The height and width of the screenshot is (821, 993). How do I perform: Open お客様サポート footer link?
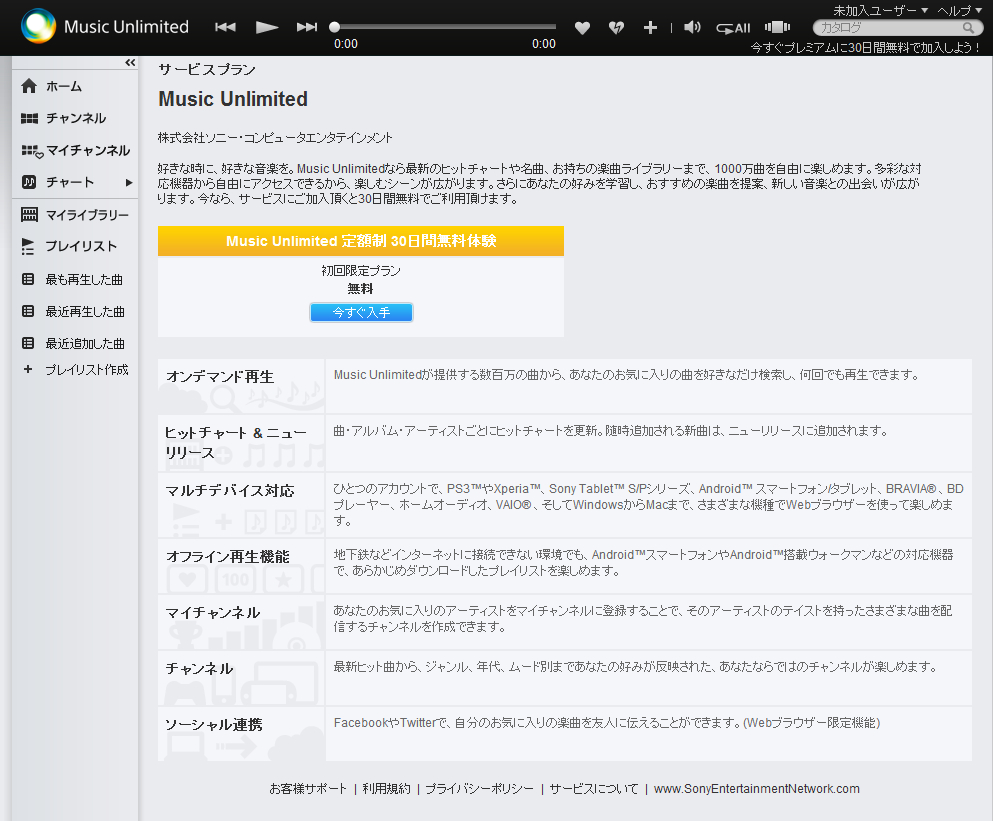308,789
